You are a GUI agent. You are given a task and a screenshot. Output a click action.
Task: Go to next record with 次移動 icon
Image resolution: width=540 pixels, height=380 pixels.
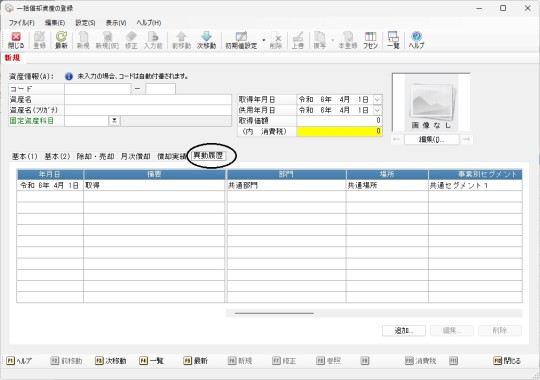tap(206, 40)
